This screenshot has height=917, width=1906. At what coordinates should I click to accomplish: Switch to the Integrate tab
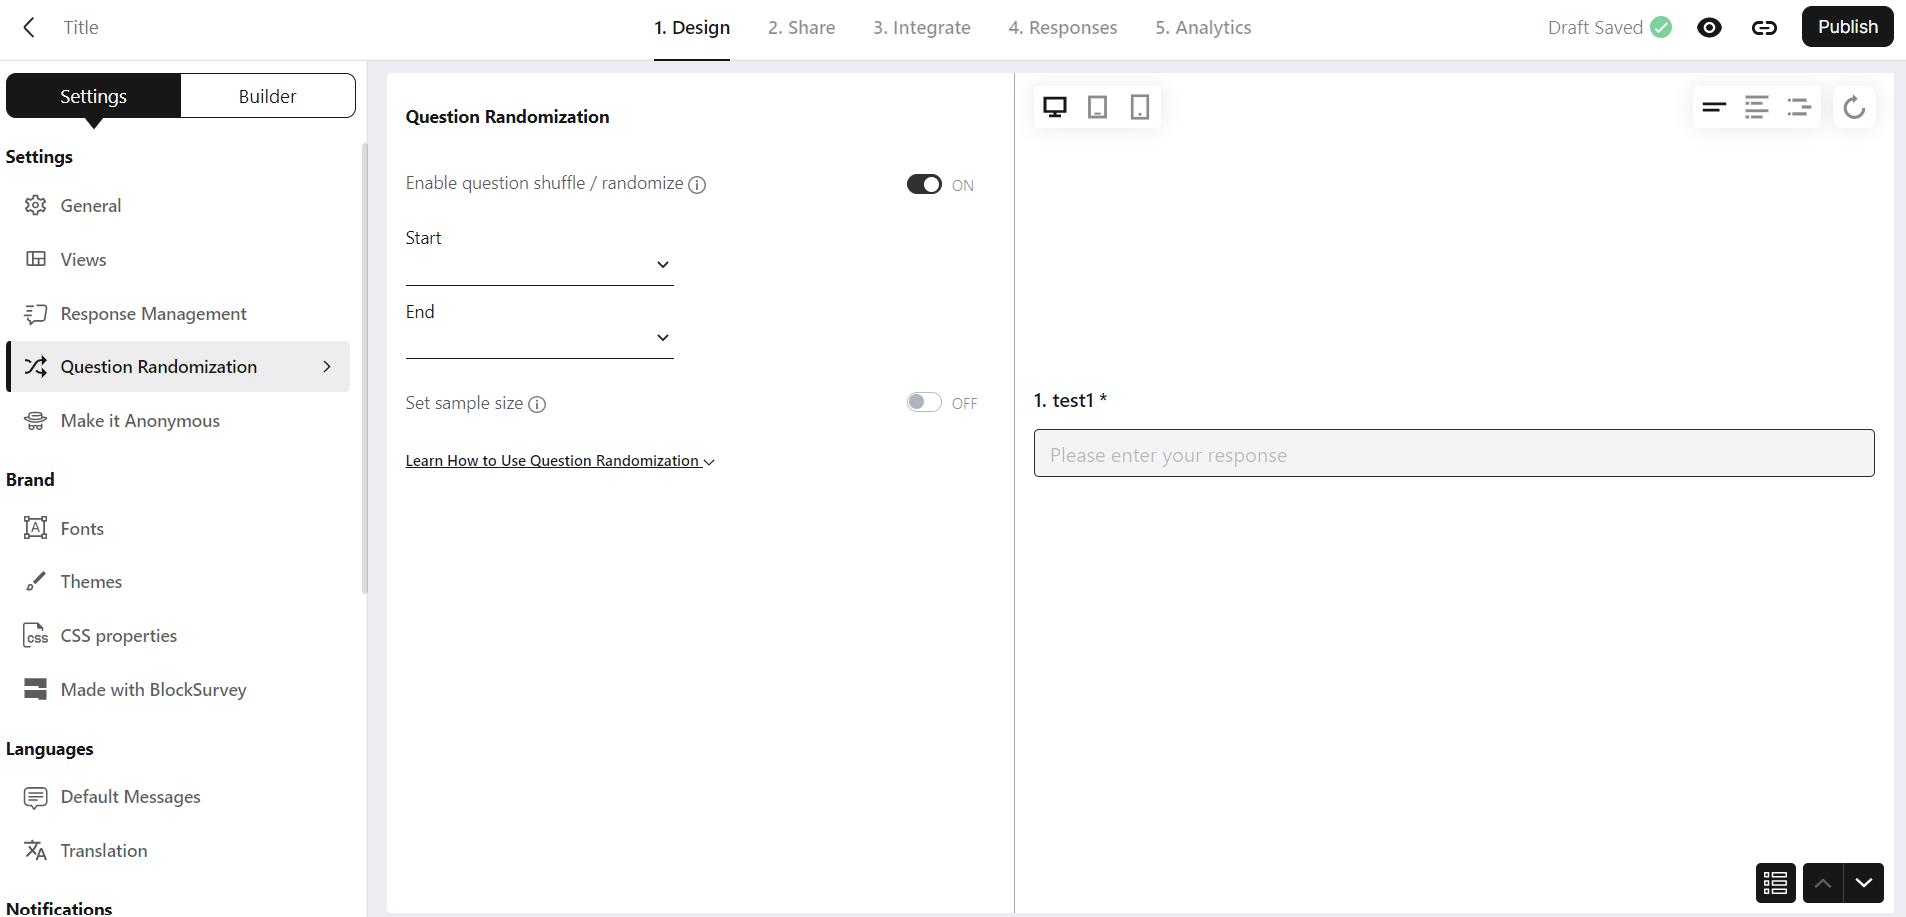921,28
